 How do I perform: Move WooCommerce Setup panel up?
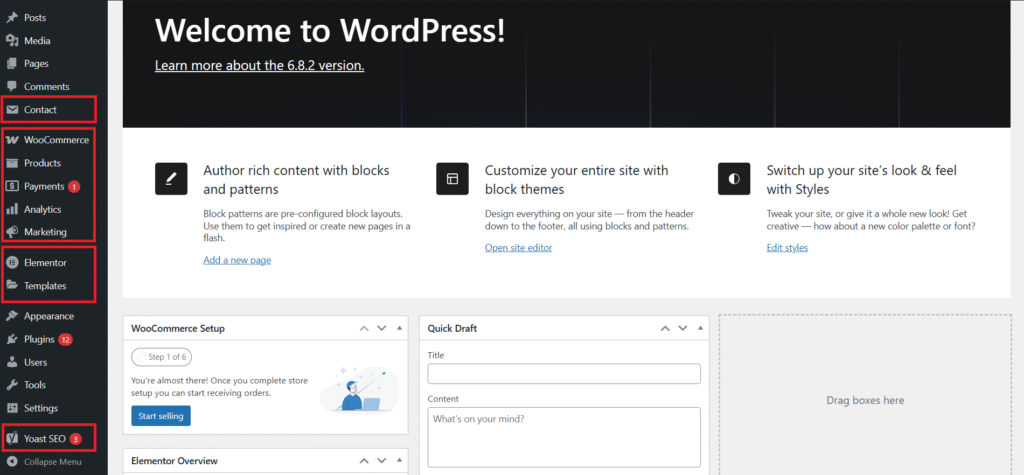pos(364,328)
